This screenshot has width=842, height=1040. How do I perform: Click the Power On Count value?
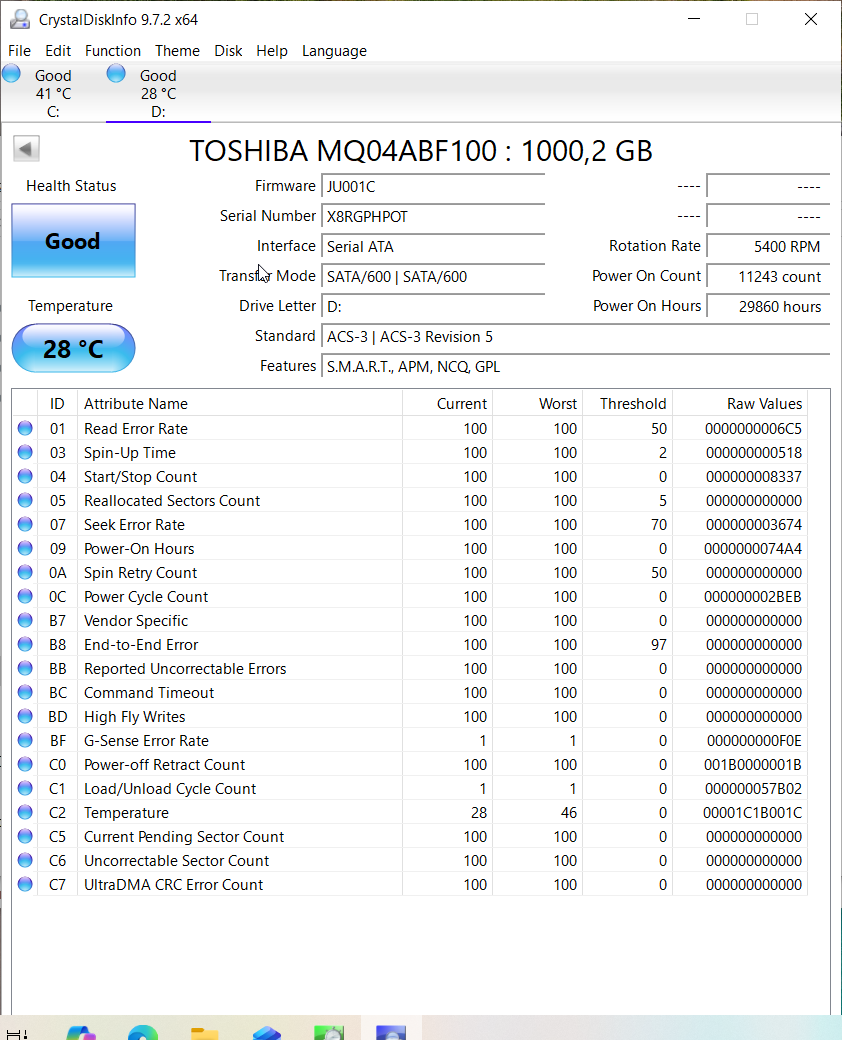[x=768, y=277]
